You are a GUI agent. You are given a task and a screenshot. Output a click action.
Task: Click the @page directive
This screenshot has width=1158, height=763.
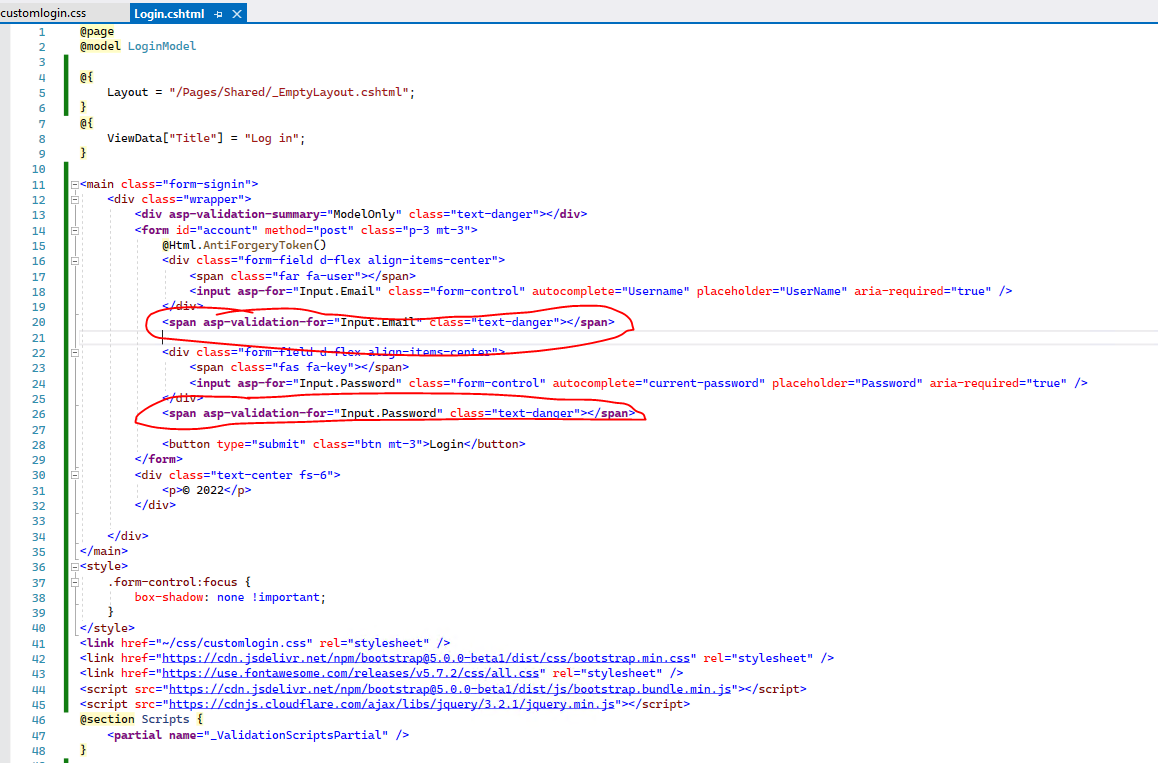pyautogui.click(x=97, y=31)
